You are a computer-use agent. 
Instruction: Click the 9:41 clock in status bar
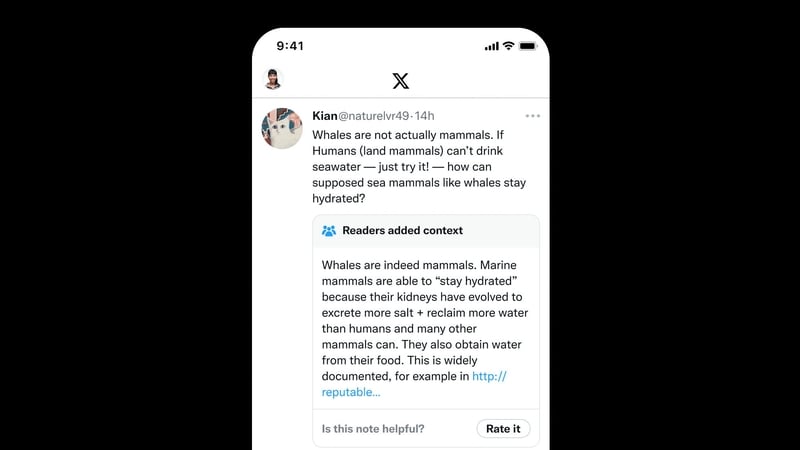coord(290,46)
